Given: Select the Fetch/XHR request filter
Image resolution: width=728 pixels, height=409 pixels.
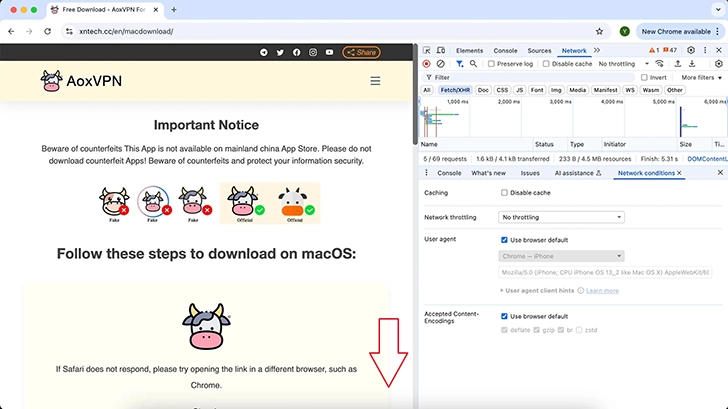Looking at the screenshot, I should [x=455, y=90].
